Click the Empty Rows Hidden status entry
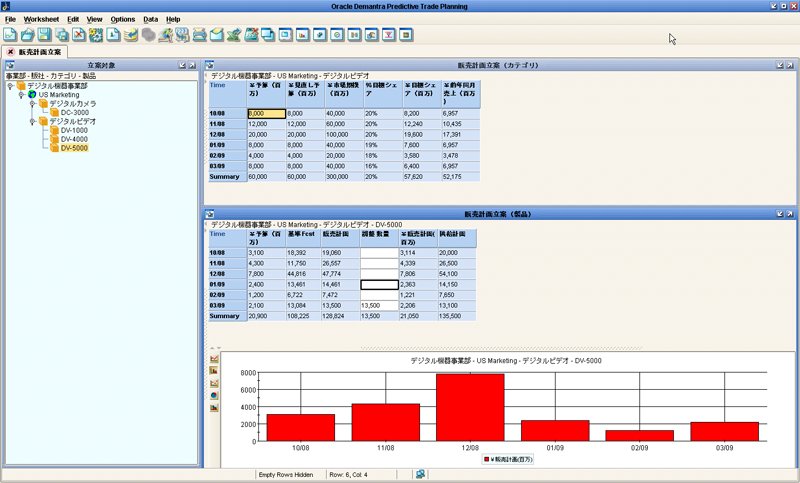This screenshot has height=483, width=800. click(286, 475)
